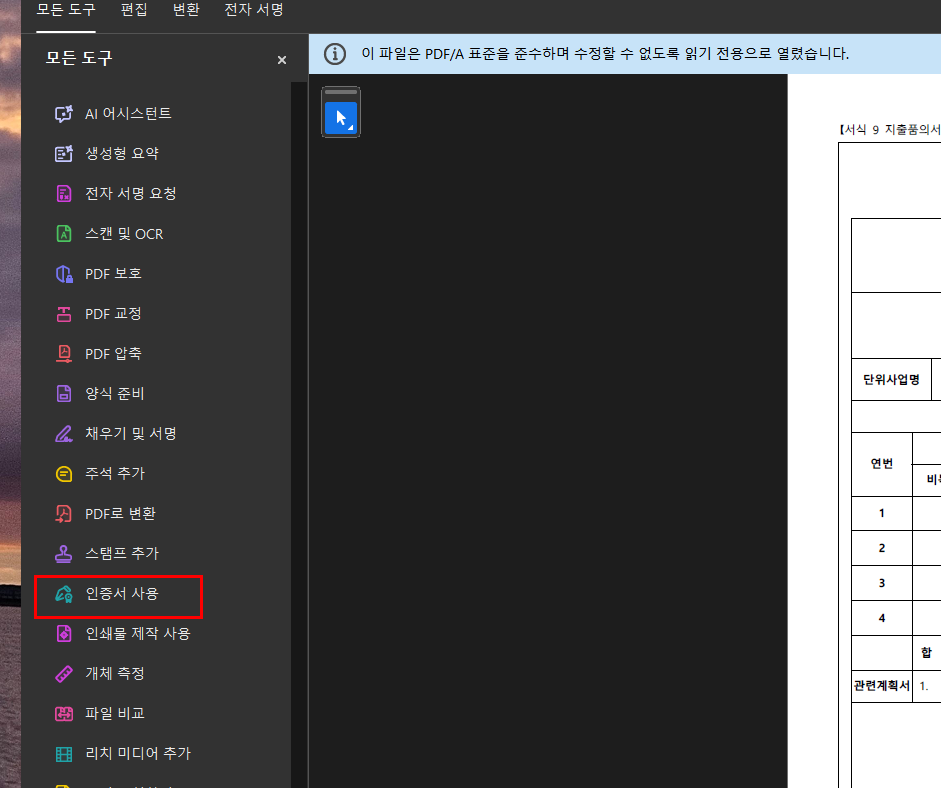Click the 인쇄물 제작 사용 icon
The width and height of the screenshot is (941, 788).
click(64, 634)
